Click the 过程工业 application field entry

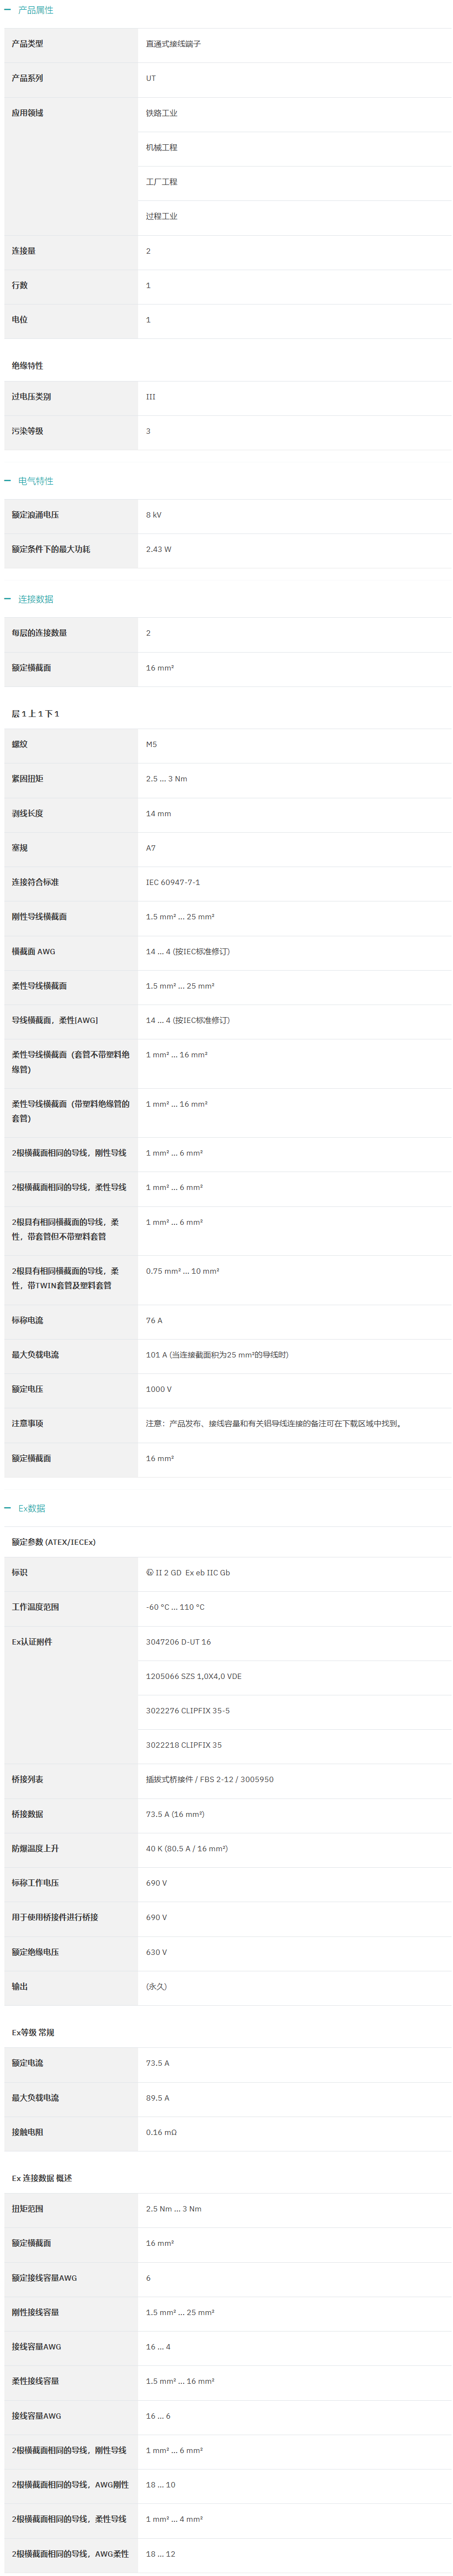(x=161, y=216)
